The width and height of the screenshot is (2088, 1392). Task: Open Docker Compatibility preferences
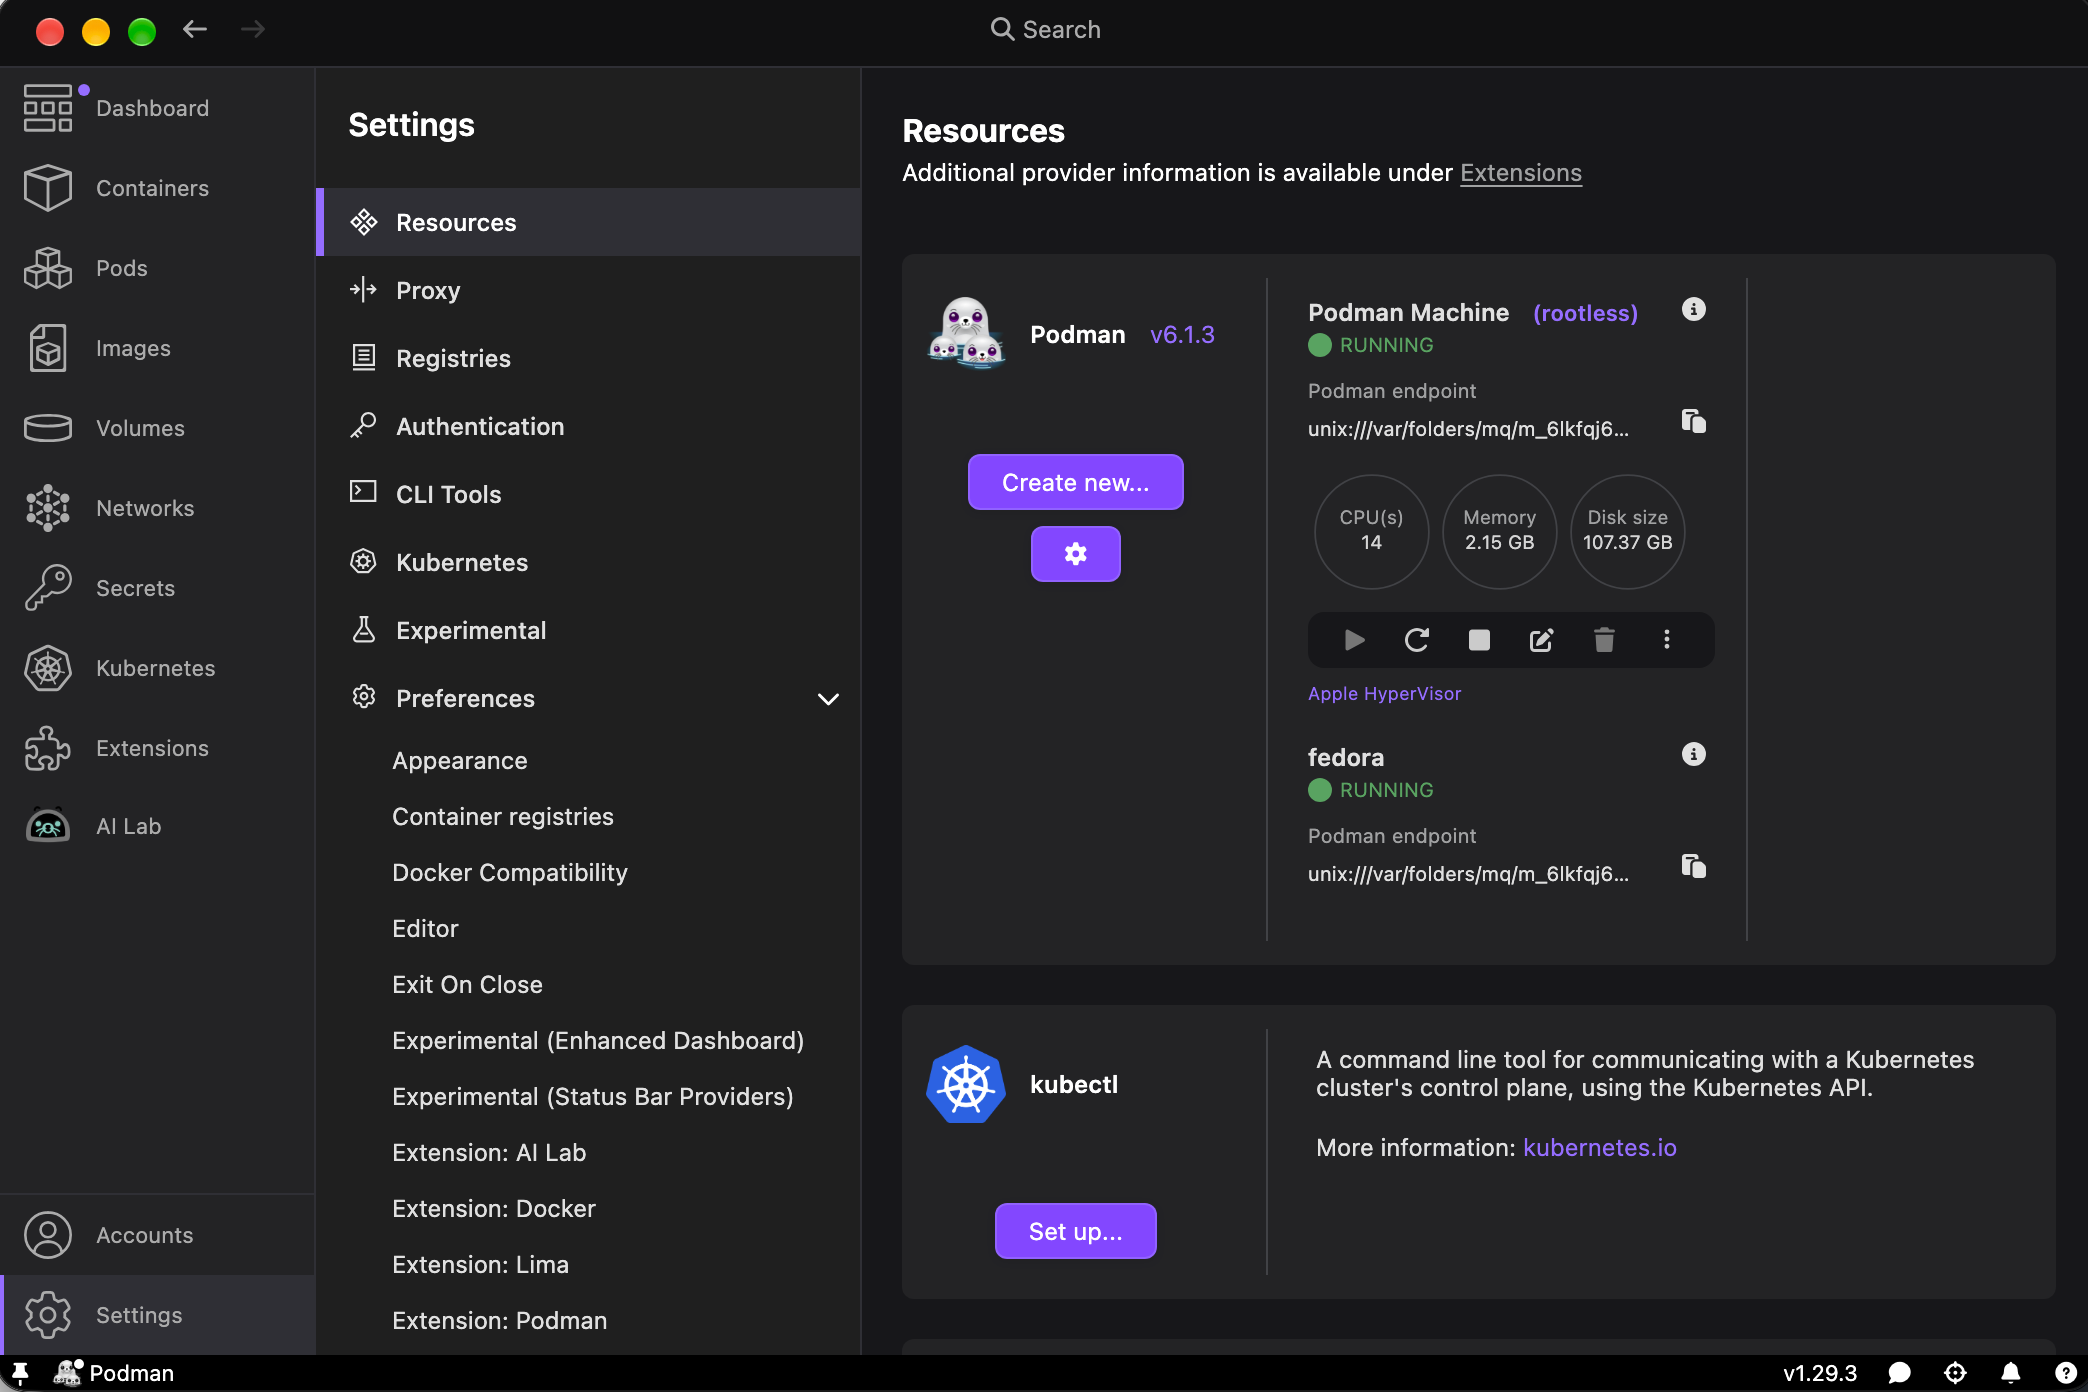(x=589, y=873)
